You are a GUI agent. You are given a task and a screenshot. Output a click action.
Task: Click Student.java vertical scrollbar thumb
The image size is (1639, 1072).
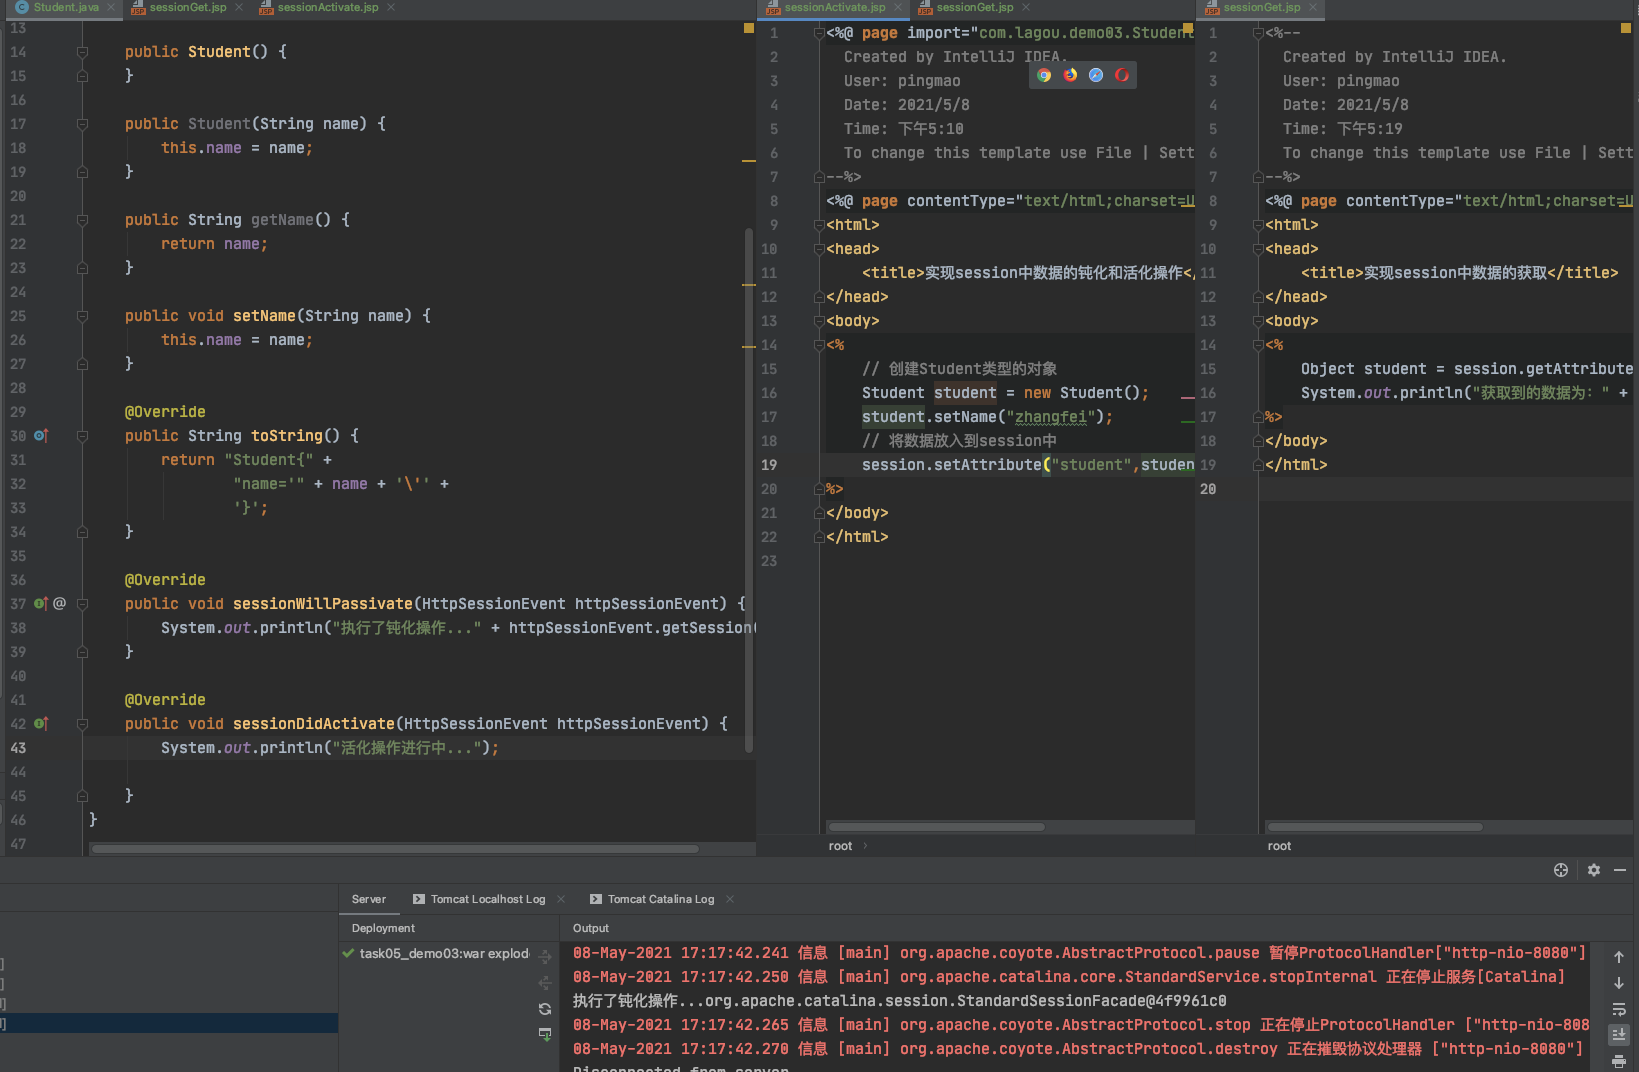click(748, 490)
